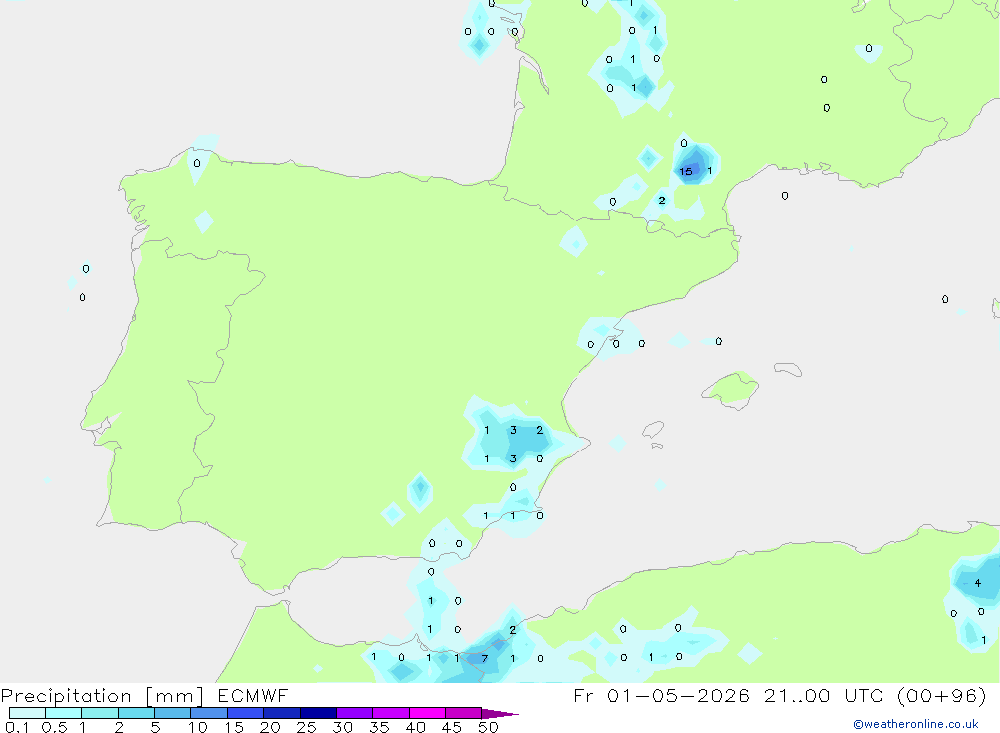Image resolution: width=1000 pixels, height=733 pixels.
Task: Click the legend swatch between 15 and 20
Action: 245,713
